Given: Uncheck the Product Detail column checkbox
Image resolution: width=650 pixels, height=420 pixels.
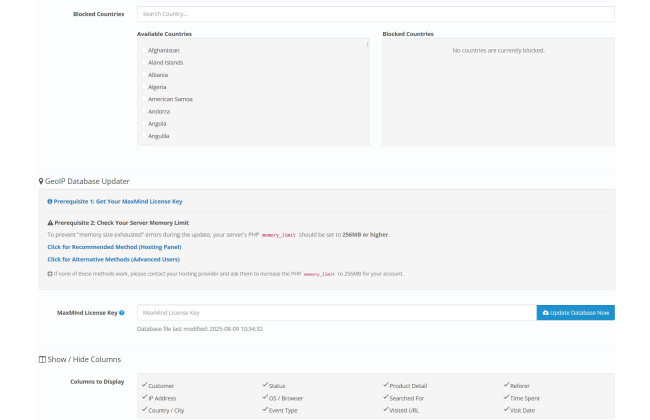Looking at the screenshot, I should pos(386,385).
